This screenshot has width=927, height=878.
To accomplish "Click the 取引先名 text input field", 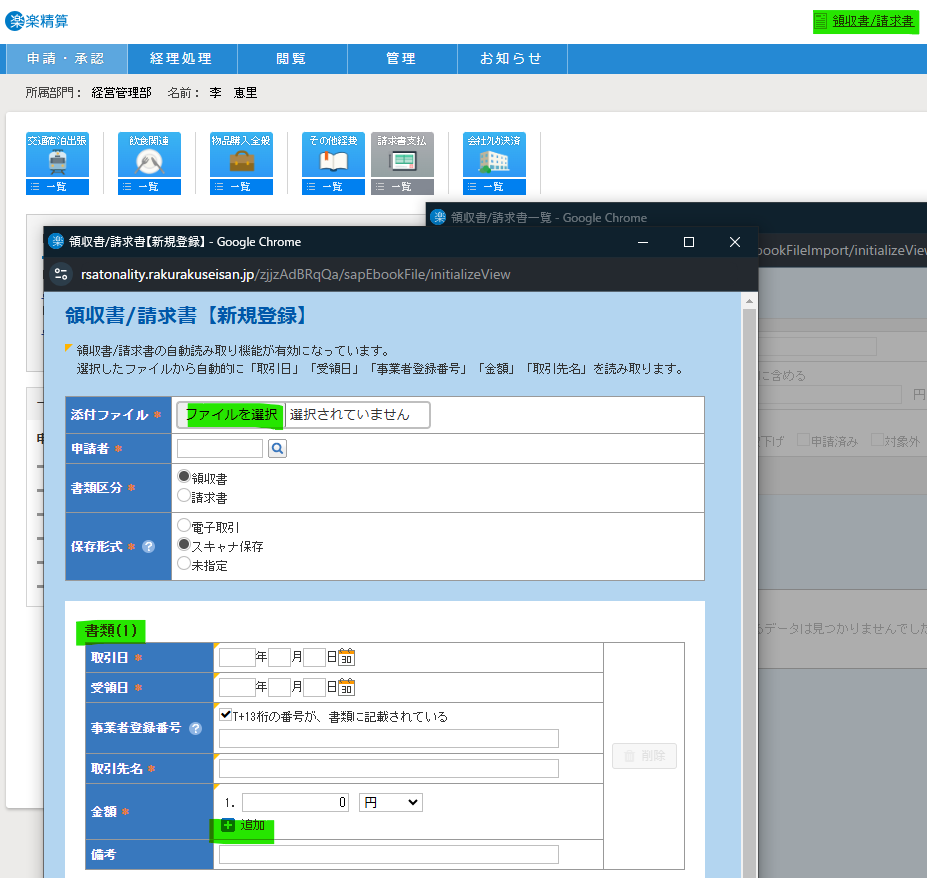I will (x=388, y=769).
